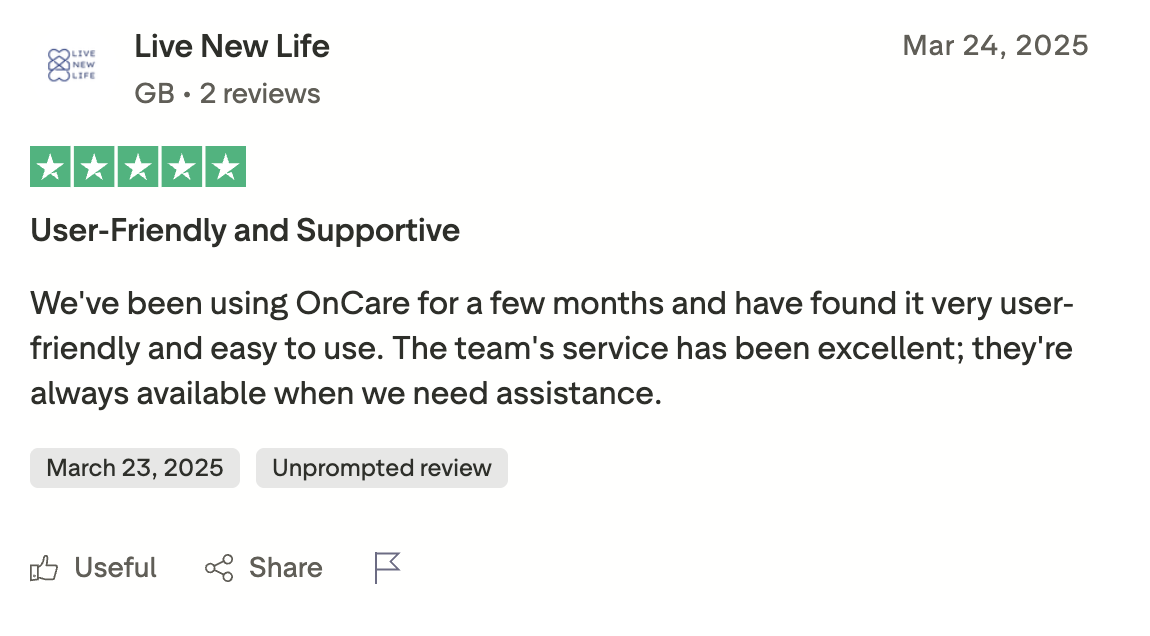Click the thumbs-up Useful icon
The image size is (1150, 636).
(44, 569)
